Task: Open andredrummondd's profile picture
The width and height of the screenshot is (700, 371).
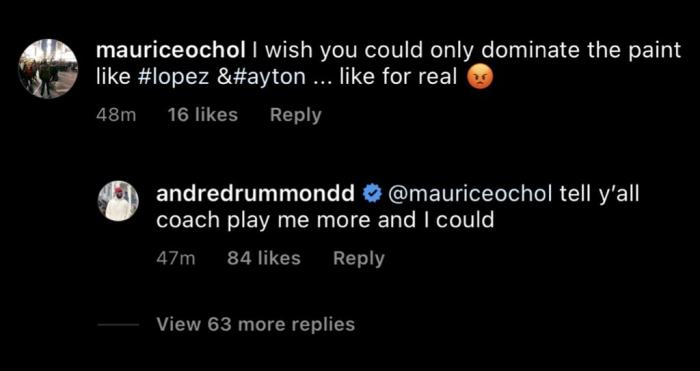Action: coord(118,201)
